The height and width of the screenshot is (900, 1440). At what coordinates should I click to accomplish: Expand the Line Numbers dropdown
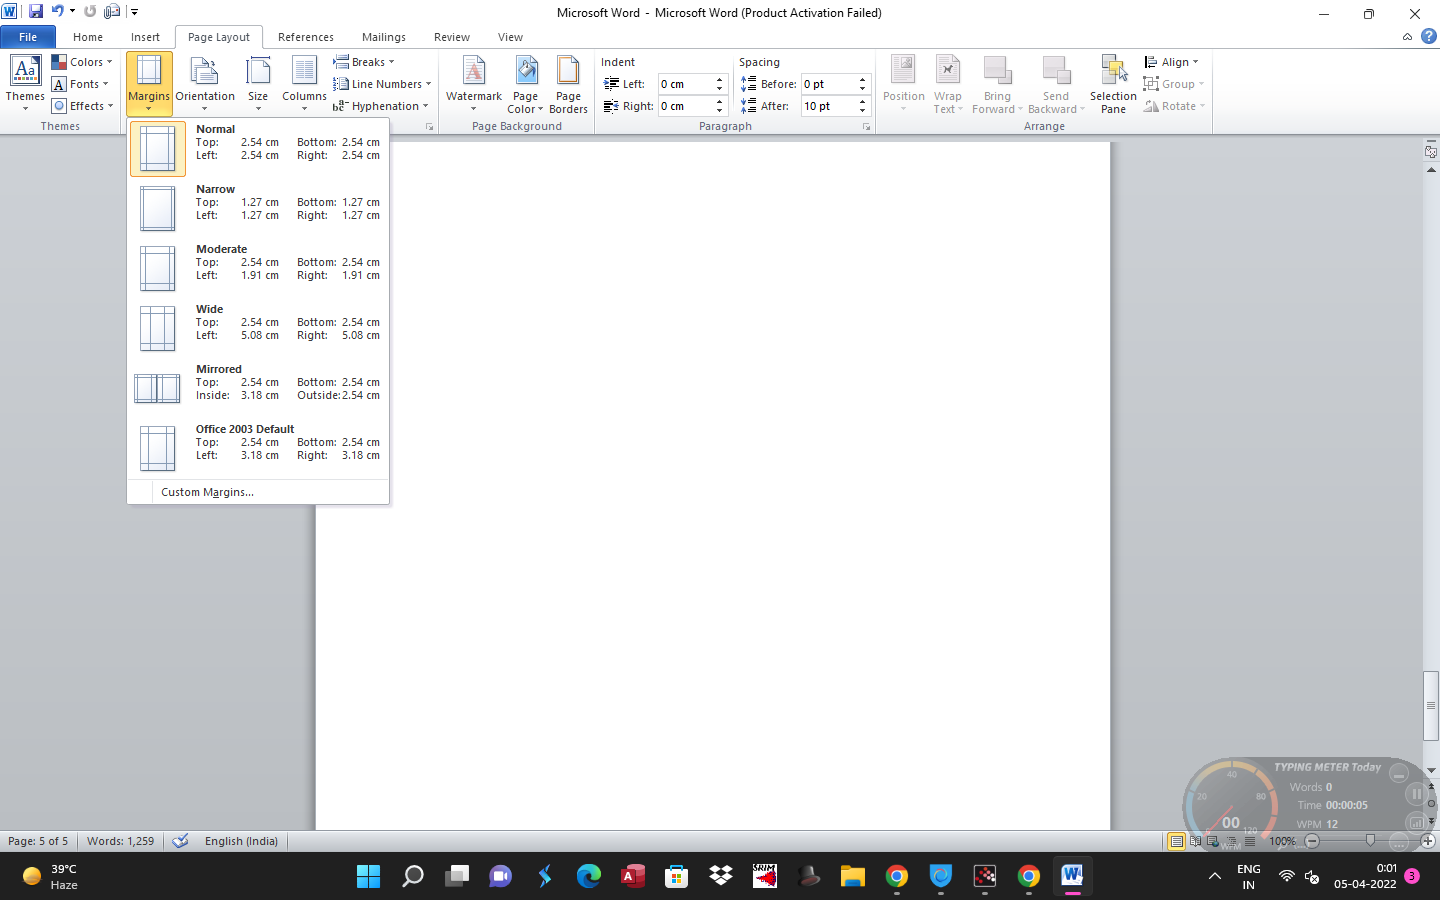[382, 84]
